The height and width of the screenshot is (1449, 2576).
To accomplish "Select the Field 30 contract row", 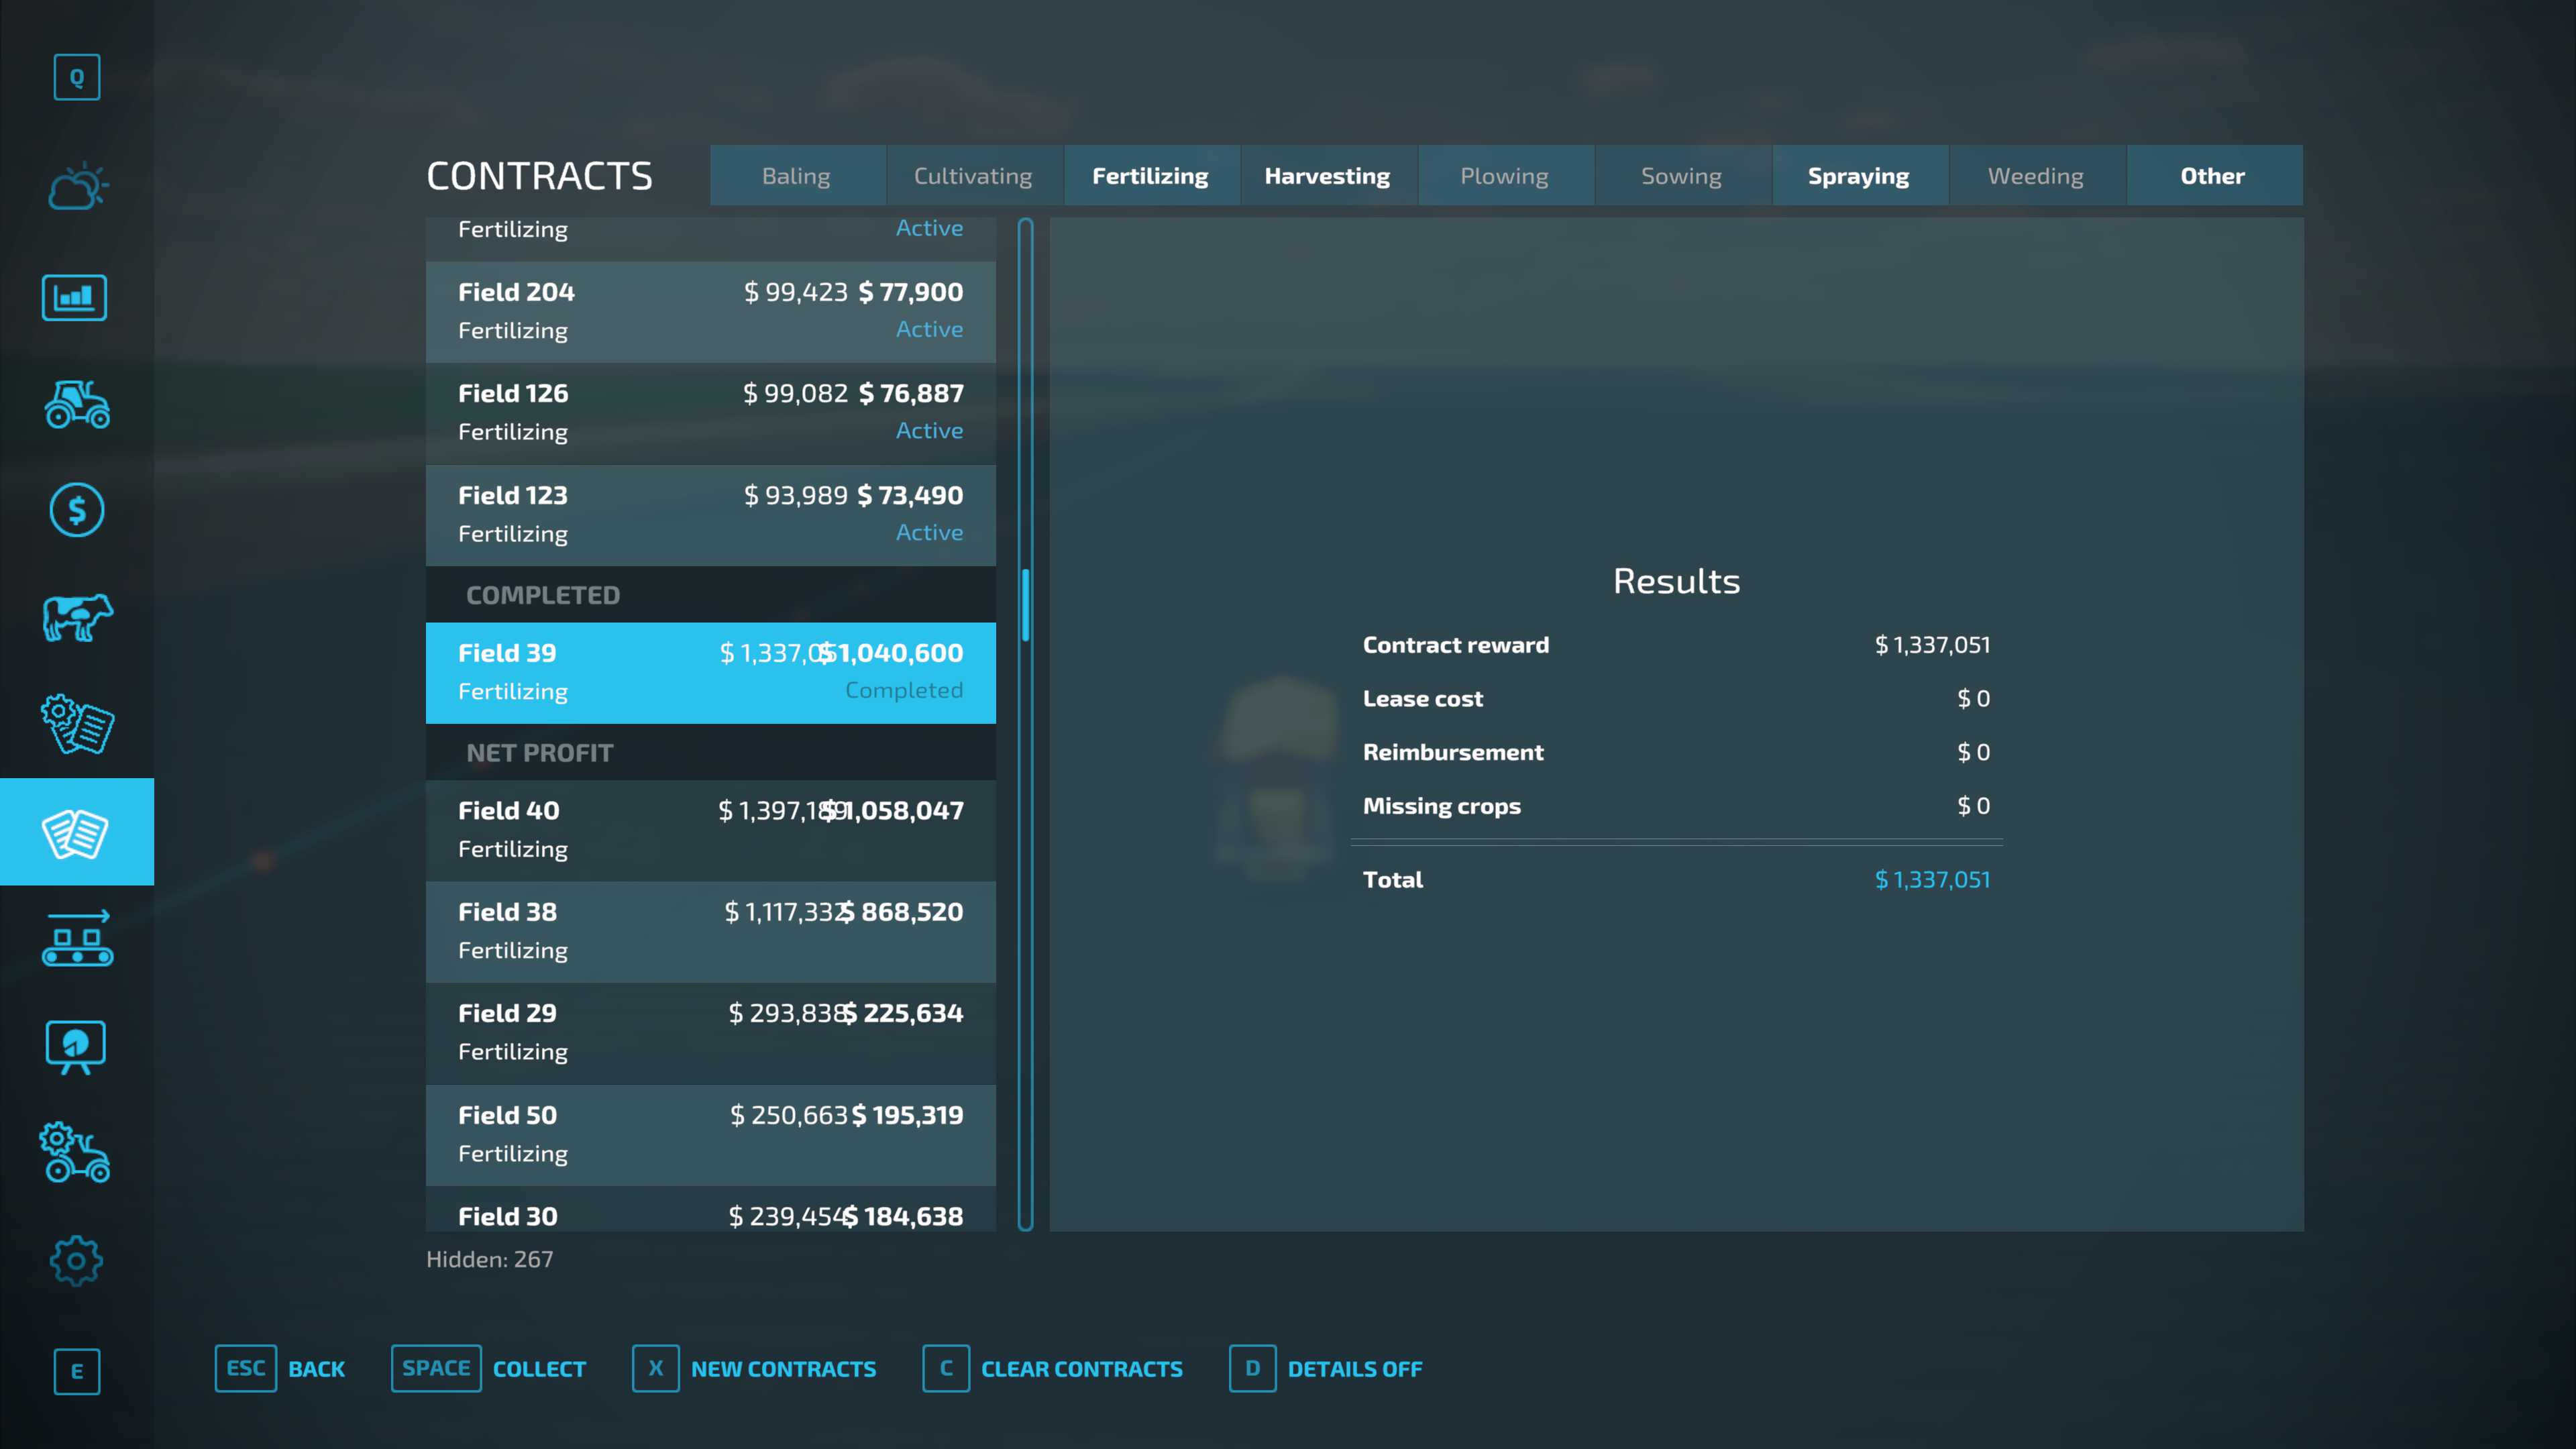I will (x=711, y=1210).
